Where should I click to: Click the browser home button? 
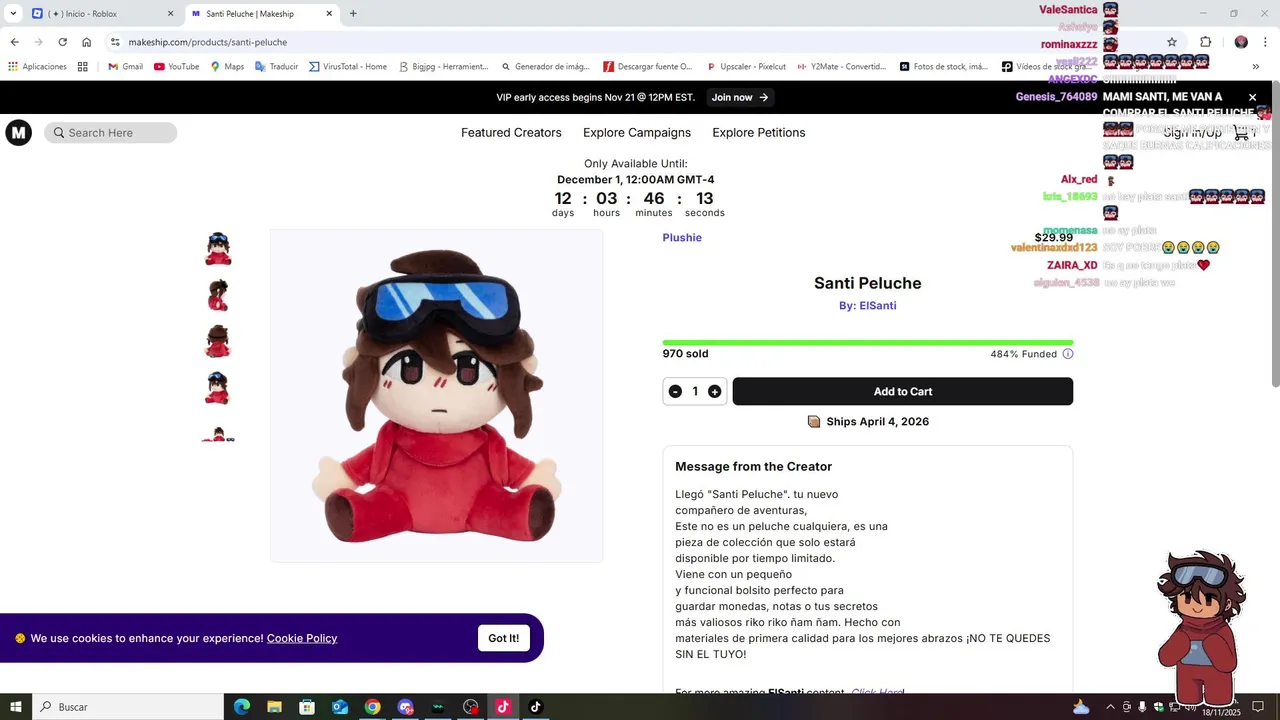click(86, 42)
